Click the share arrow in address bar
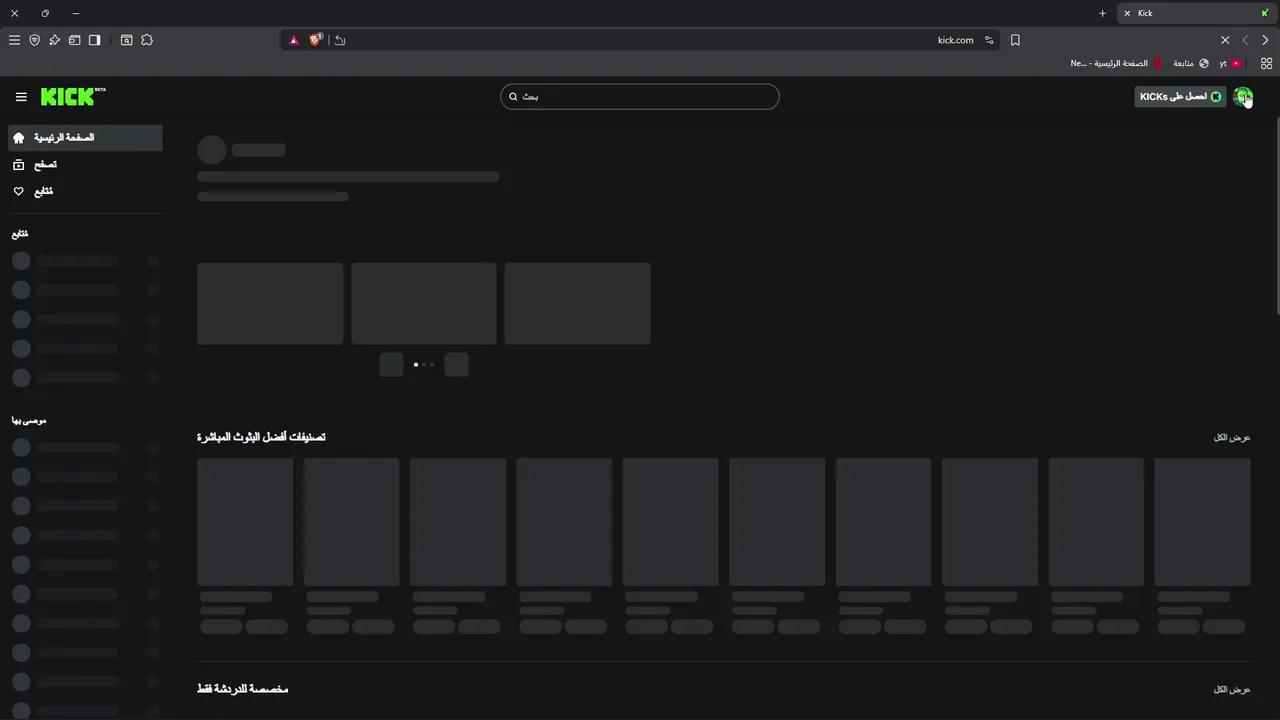1280x720 pixels. coord(340,40)
